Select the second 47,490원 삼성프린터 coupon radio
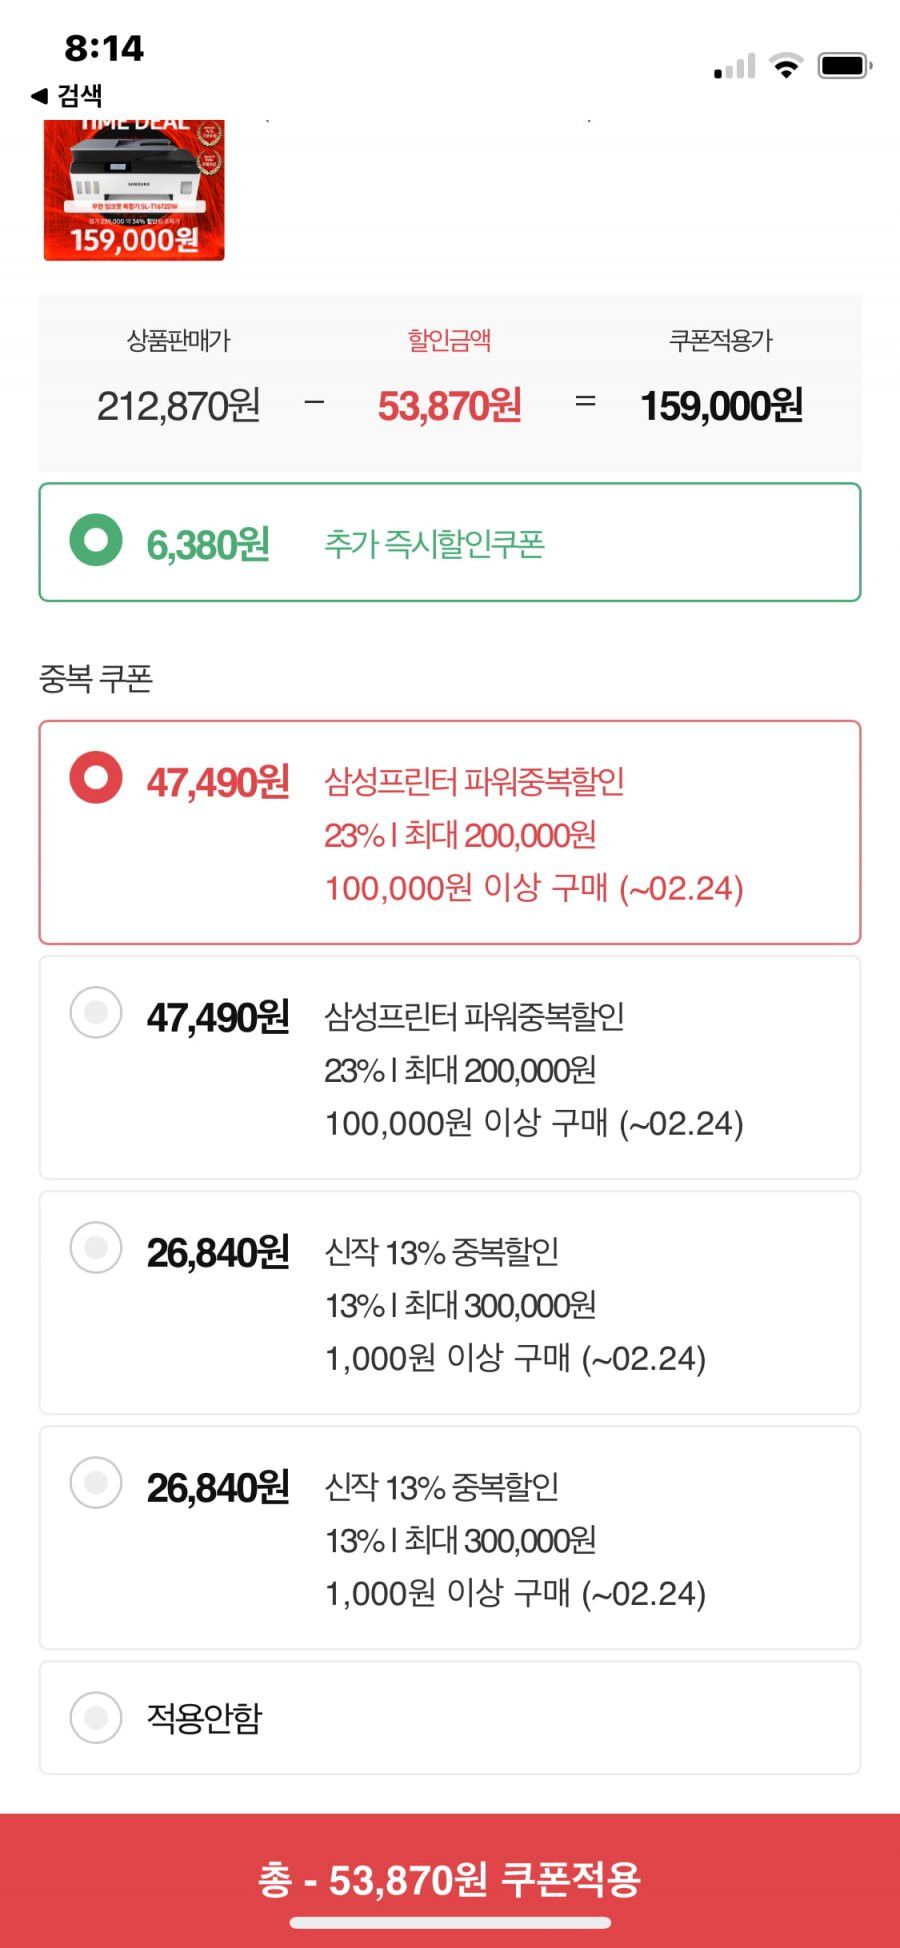This screenshot has height=1948, width=900. pyautogui.click(x=96, y=1012)
